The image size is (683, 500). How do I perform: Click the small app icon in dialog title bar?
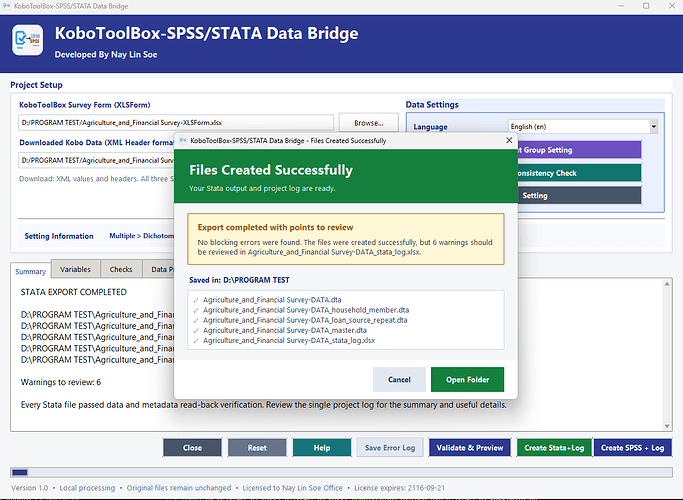click(183, 140)
